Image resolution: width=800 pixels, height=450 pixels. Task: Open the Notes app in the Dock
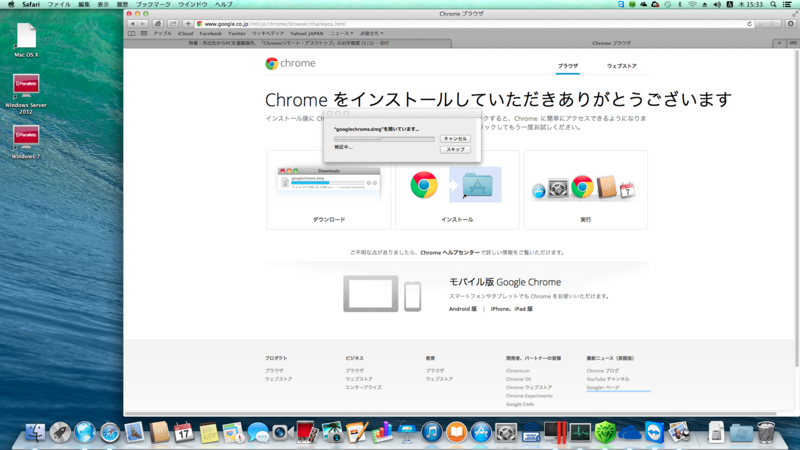point(209,432)
